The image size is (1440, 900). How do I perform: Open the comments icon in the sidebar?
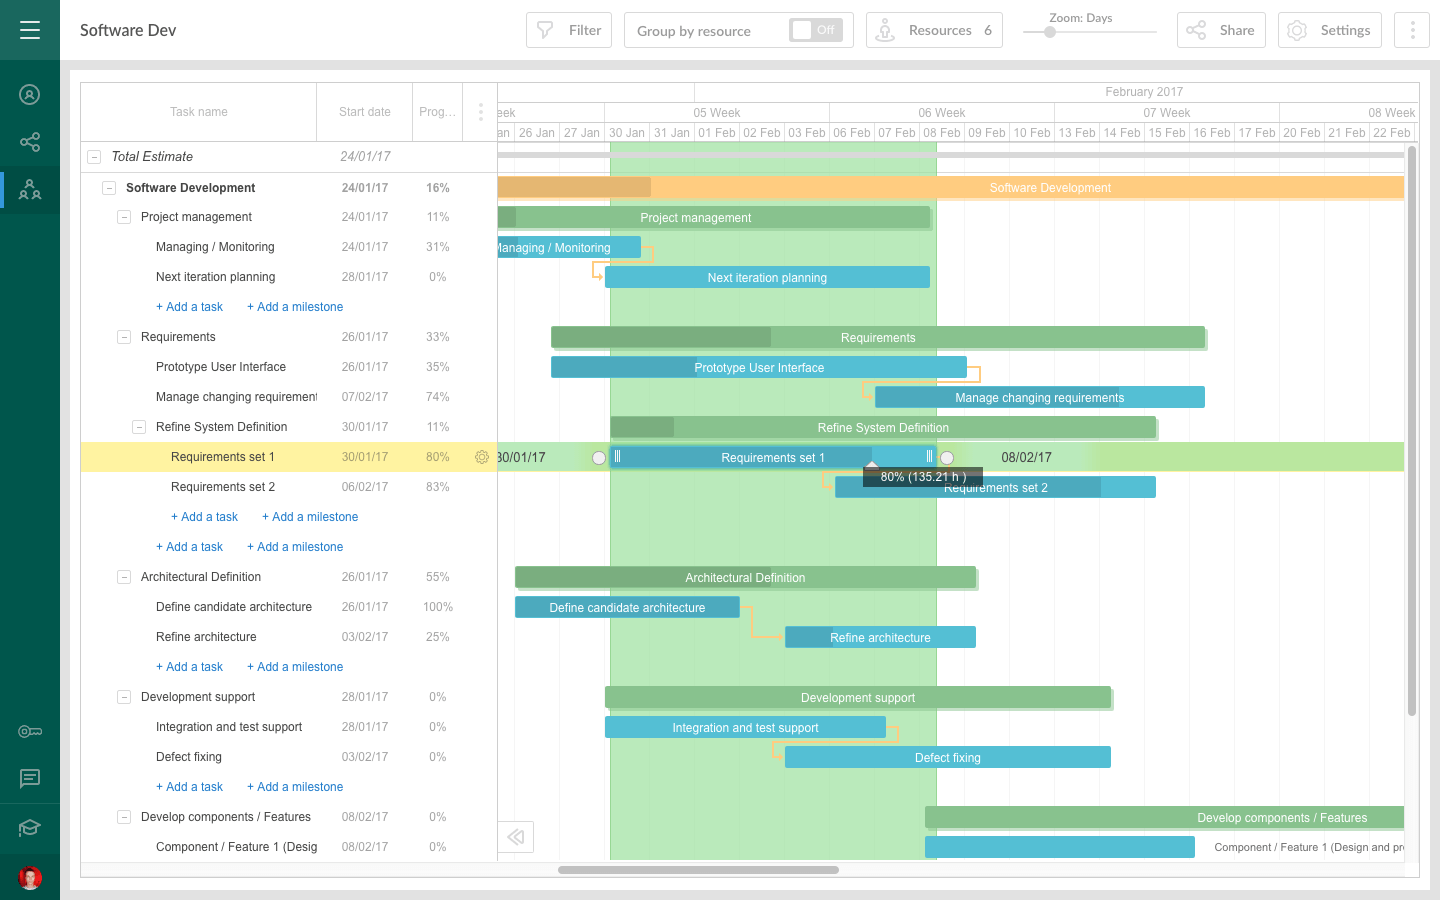(29, 779)
